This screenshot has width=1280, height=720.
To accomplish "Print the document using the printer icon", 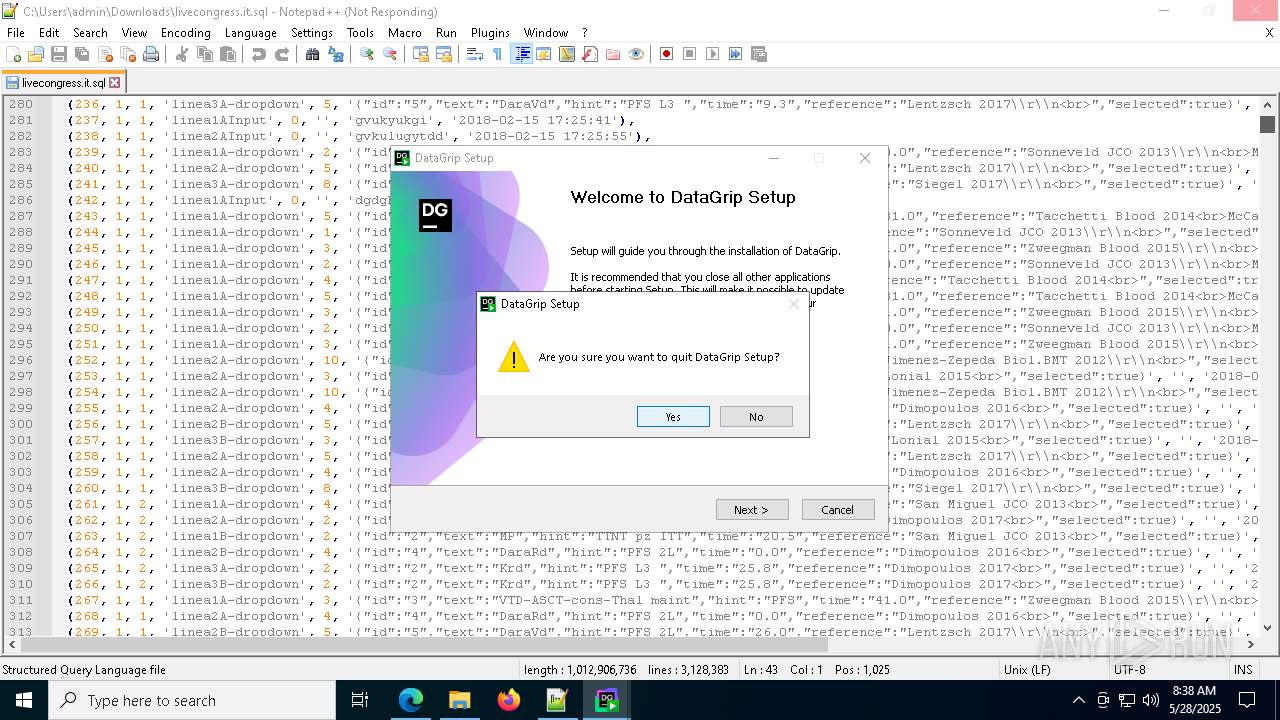I will pyautogui.click(x=151, y=54).
